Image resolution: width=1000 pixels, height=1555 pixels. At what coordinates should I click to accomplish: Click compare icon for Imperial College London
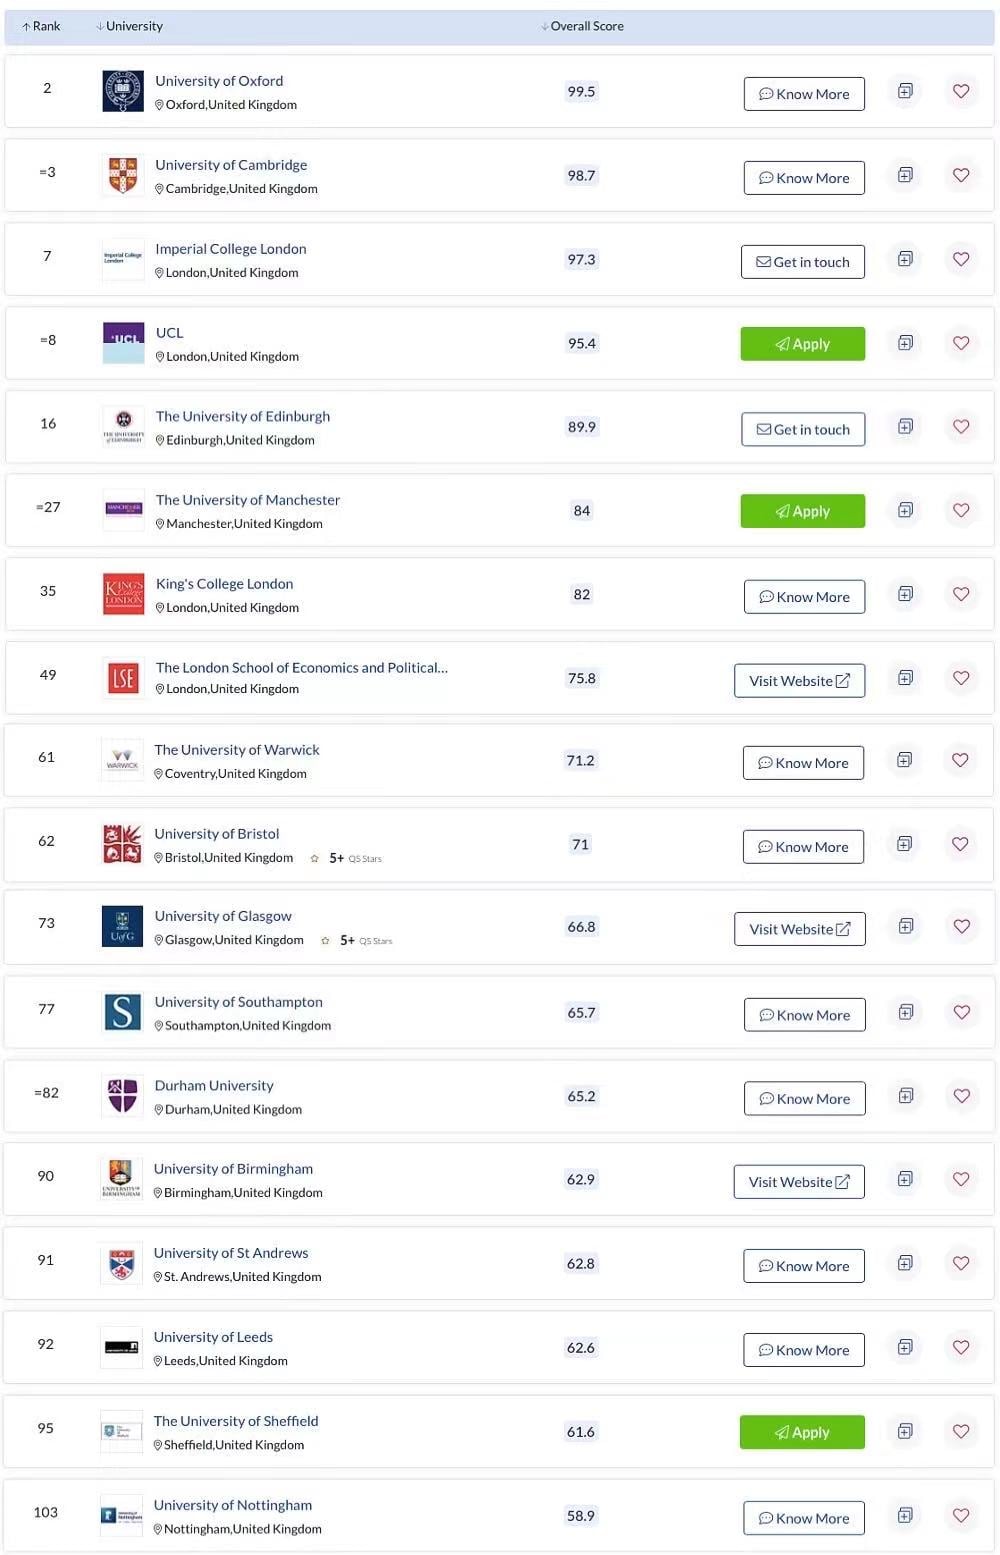[905, 259]
